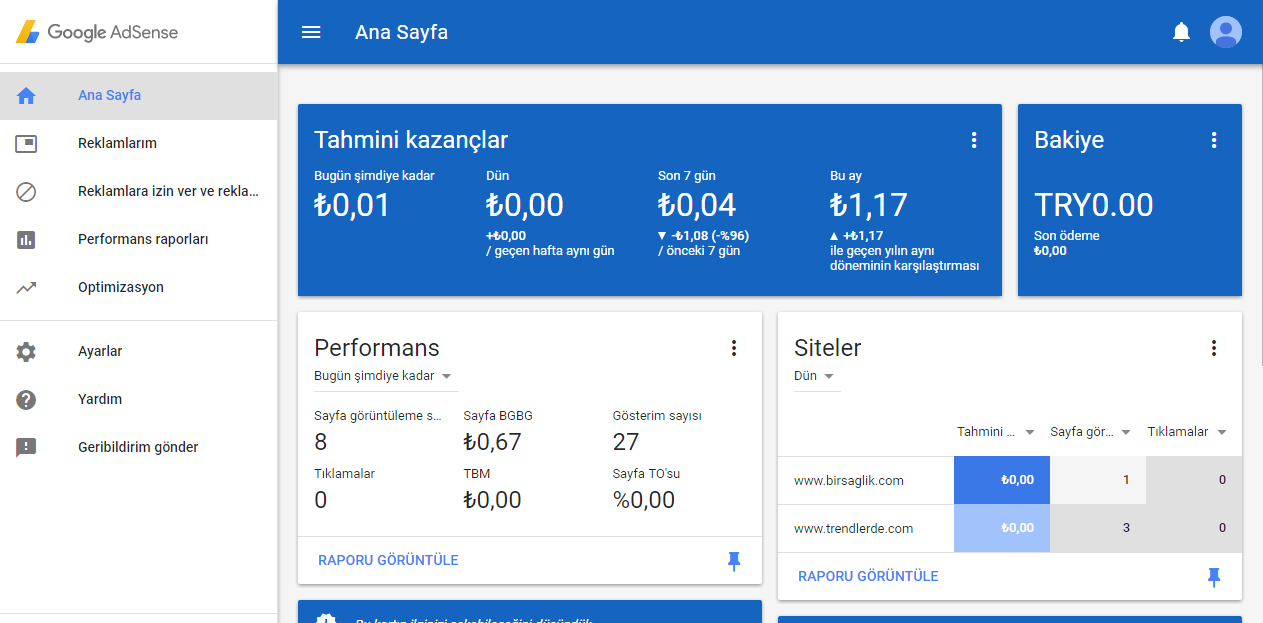This screenshot has width=1263, height=623.
Task: Click the Bu ay ₺1,17 value
Action: (869, 205)
